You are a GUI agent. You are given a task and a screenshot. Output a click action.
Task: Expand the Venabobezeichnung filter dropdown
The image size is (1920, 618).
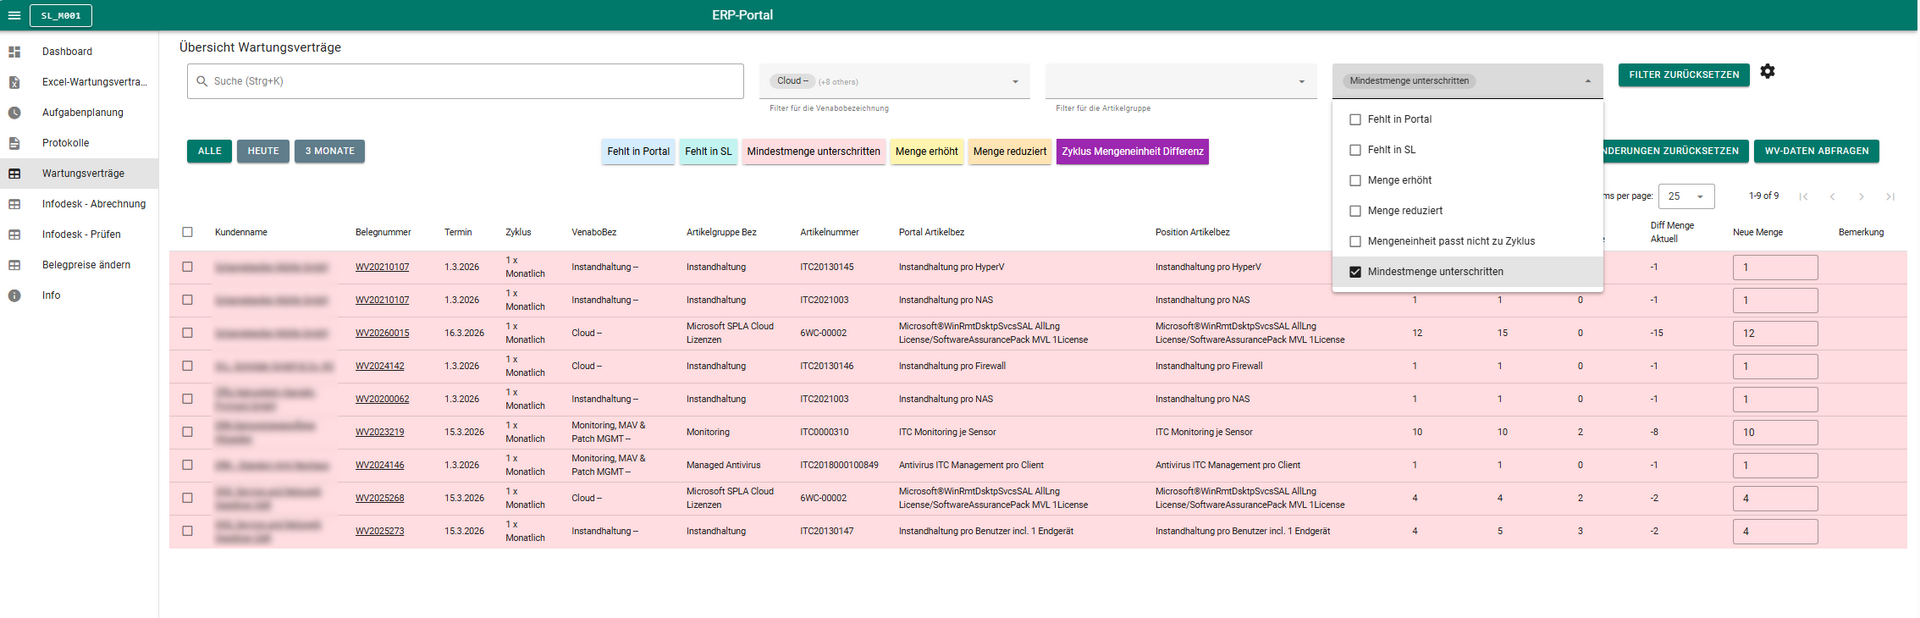[1015, 82]
